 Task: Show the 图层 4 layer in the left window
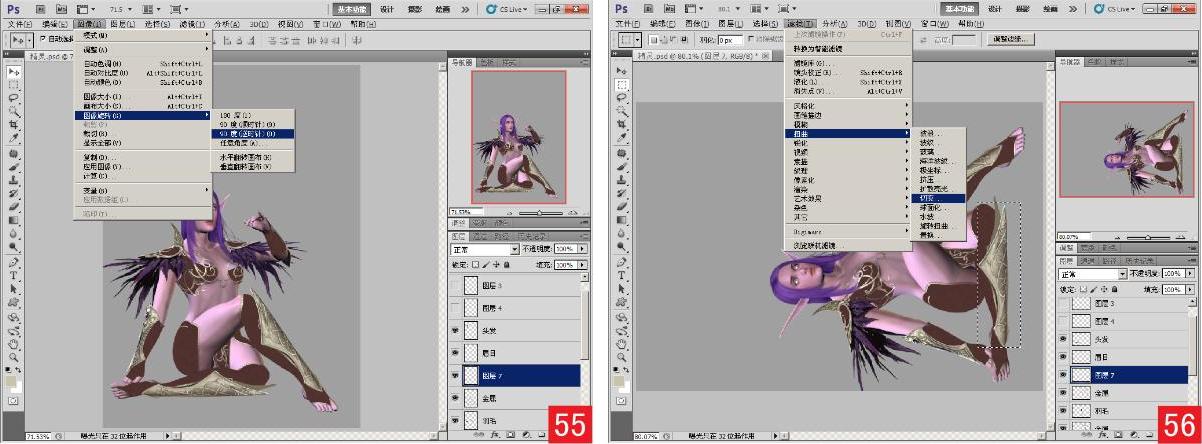(456, 307)
